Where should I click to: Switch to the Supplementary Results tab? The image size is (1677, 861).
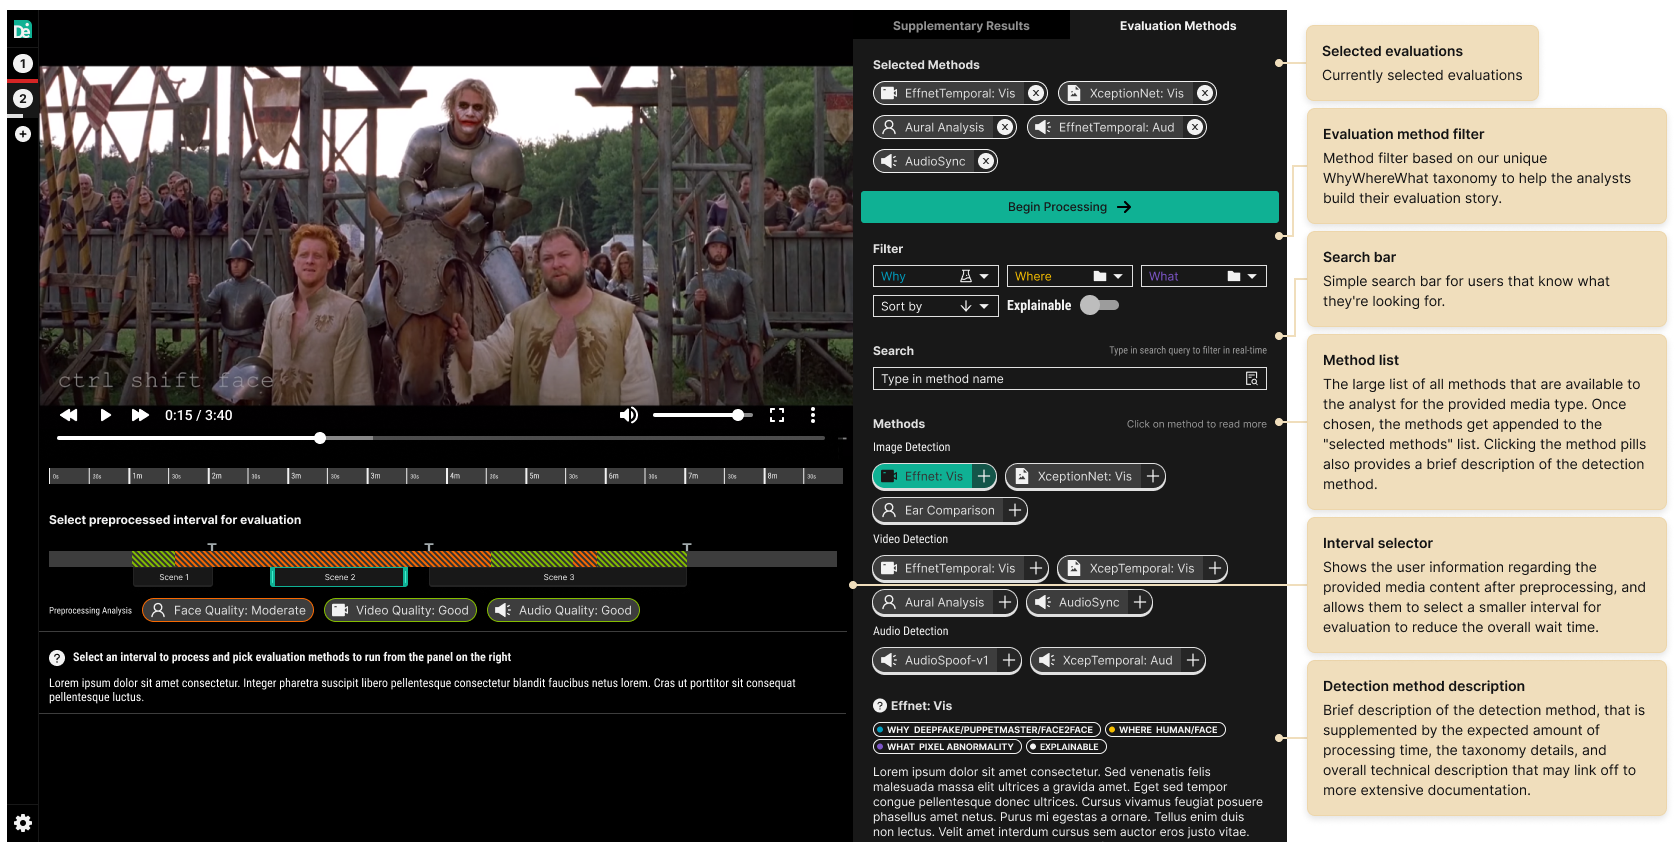[960, 26]
